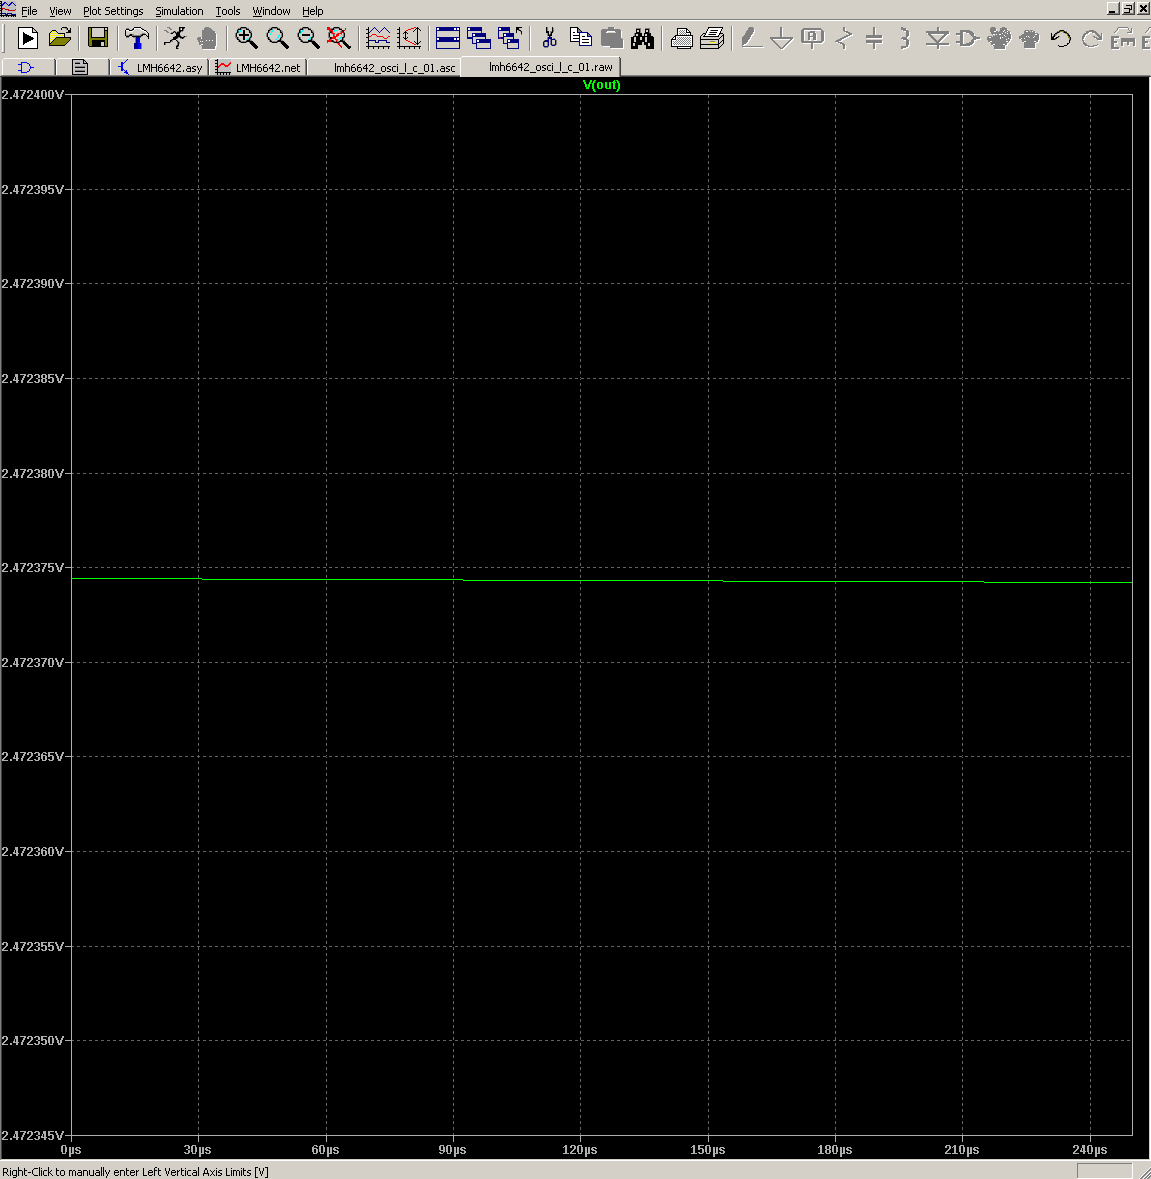Viewport: 1151px width, 1179px height.
Task: Click the chart icon with vertical arrow
Action: (410, 38)
